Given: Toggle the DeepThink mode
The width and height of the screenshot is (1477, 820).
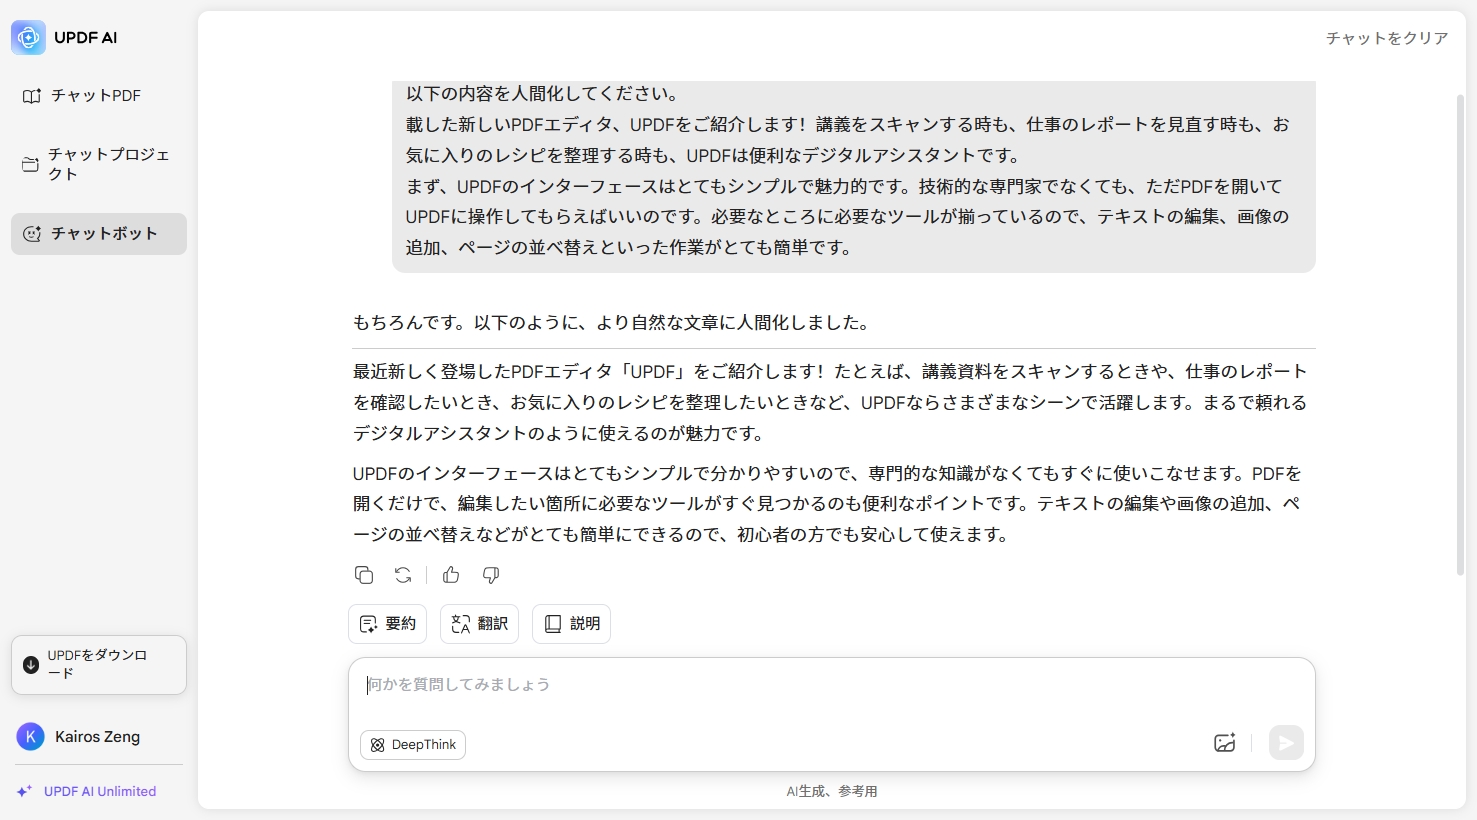Looking at the screenshot, I should coord(413,745).
